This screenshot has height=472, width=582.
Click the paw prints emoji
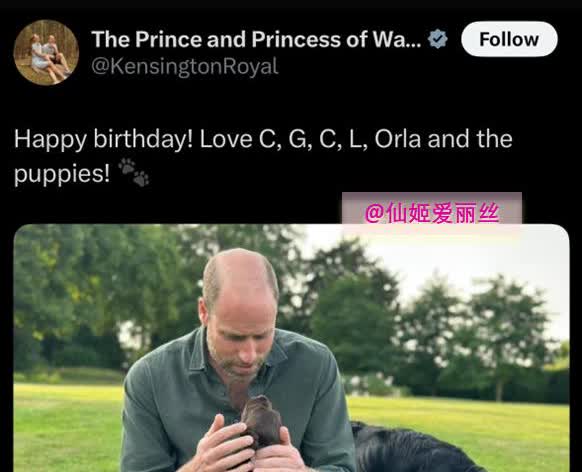[134, 173]
